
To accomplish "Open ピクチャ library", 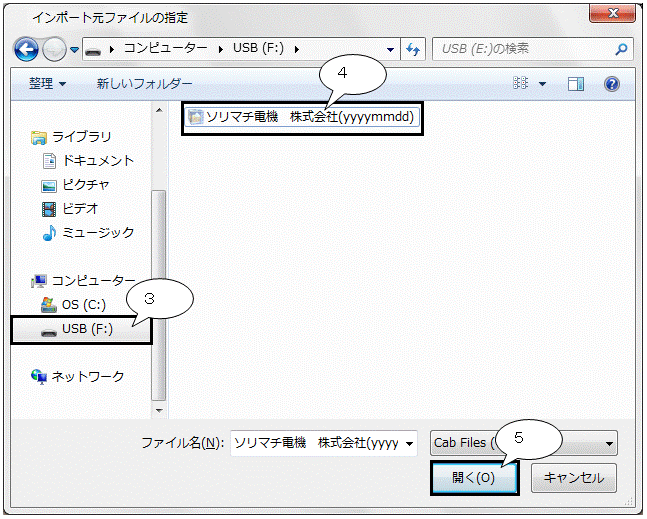I will (85, 185).
